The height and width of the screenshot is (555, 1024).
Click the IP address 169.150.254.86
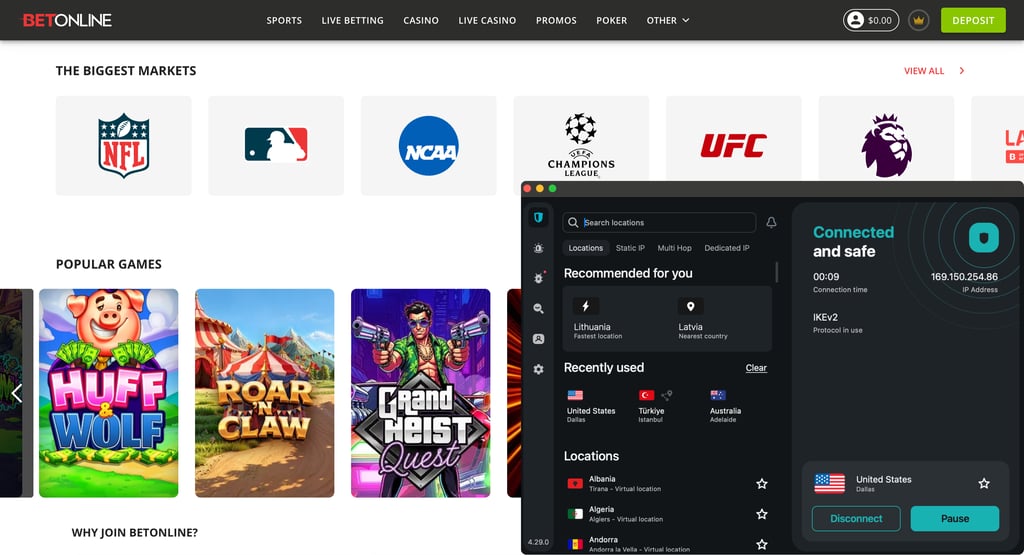(x=964, y=277)
